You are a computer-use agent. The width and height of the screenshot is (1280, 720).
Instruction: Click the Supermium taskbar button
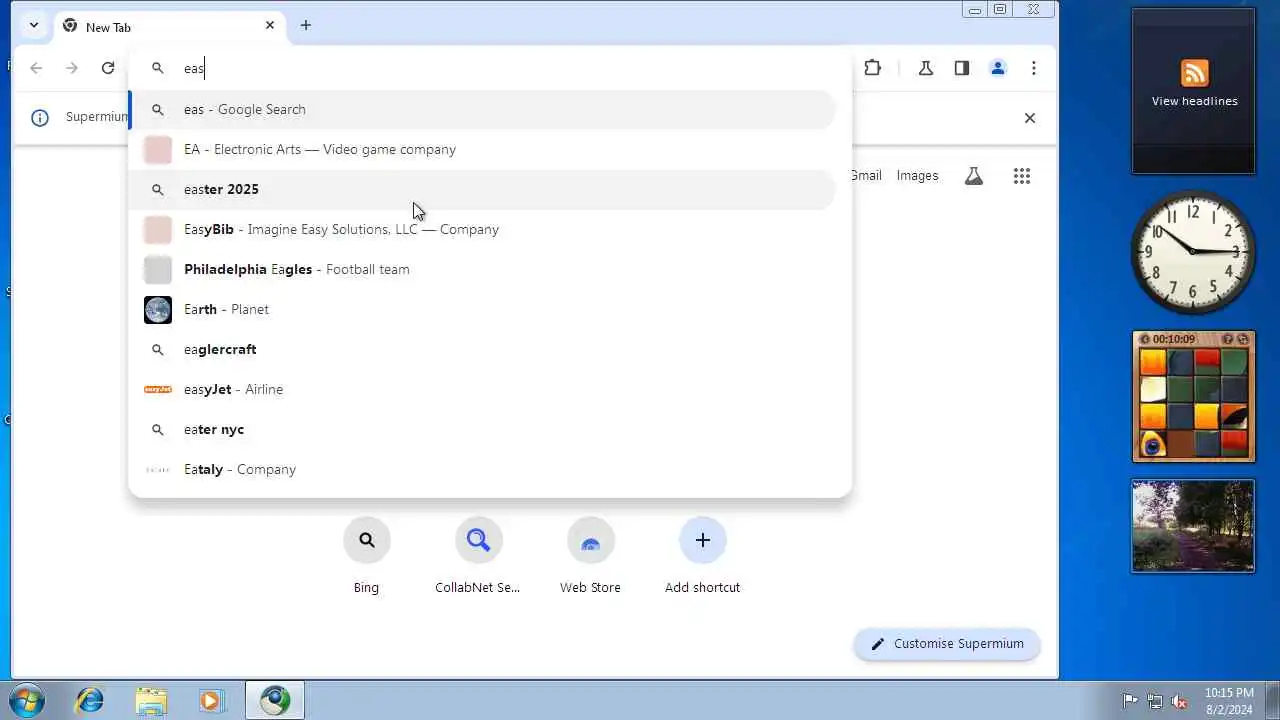pos(275,700)
